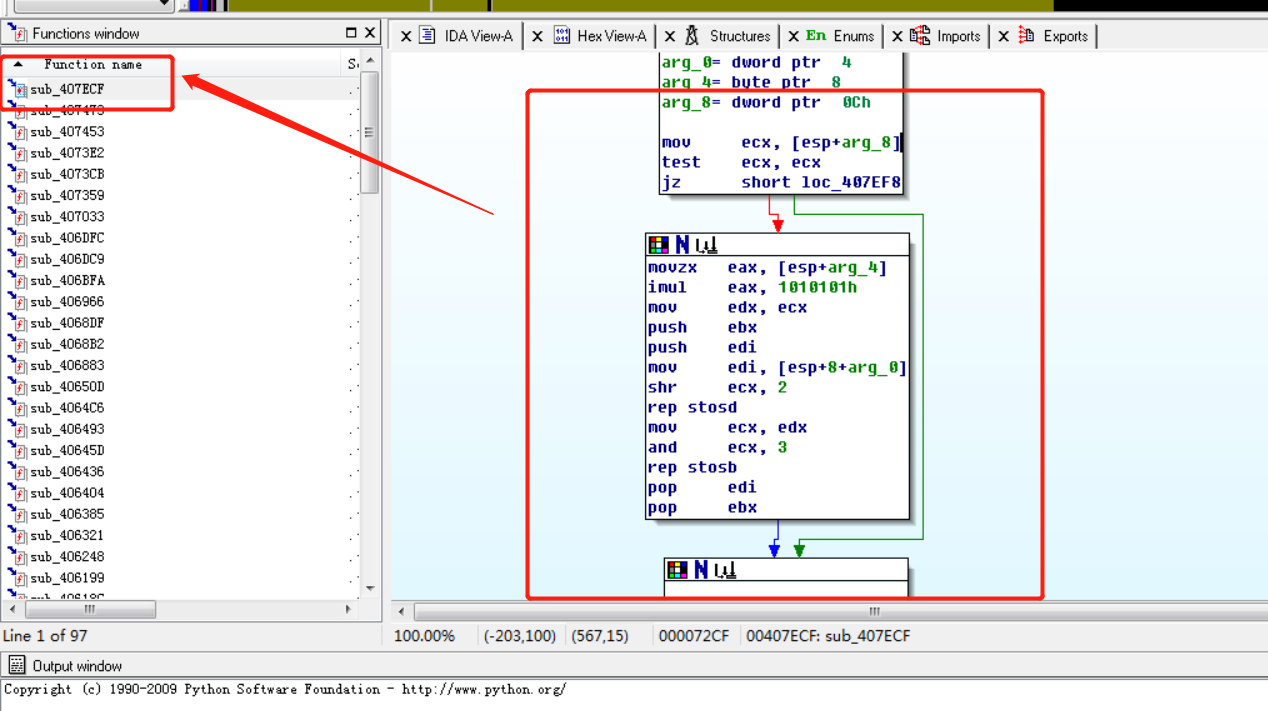Select function sub_406BFA

click(67, 281)
